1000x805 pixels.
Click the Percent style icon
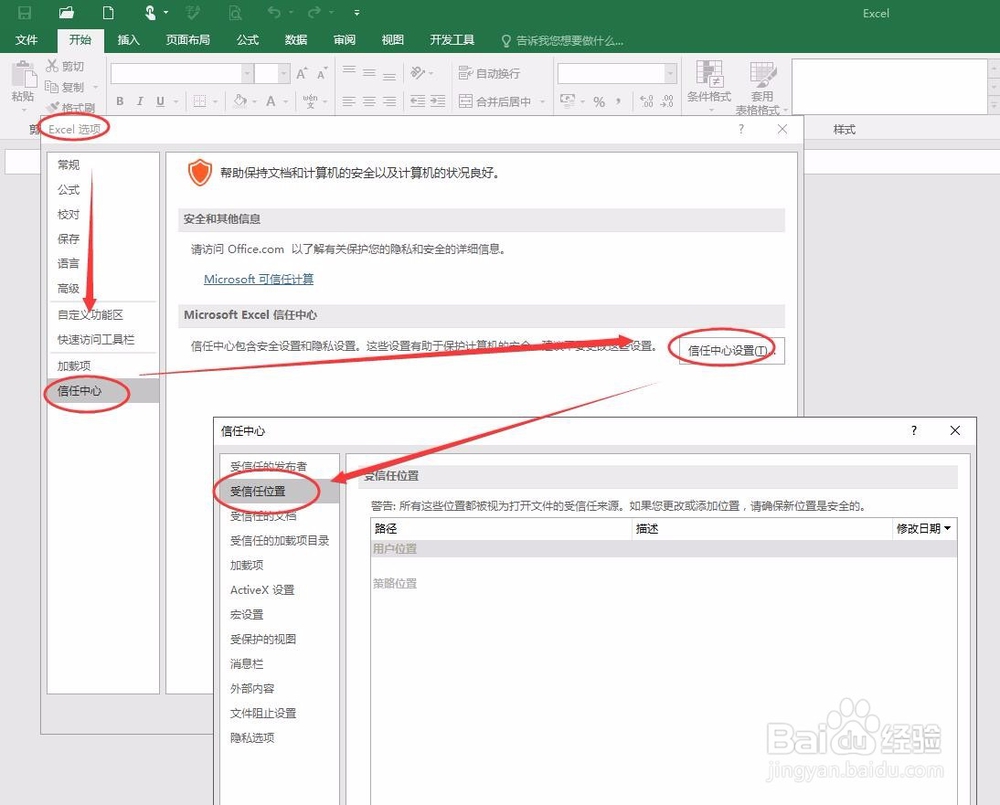click(599, 101)
